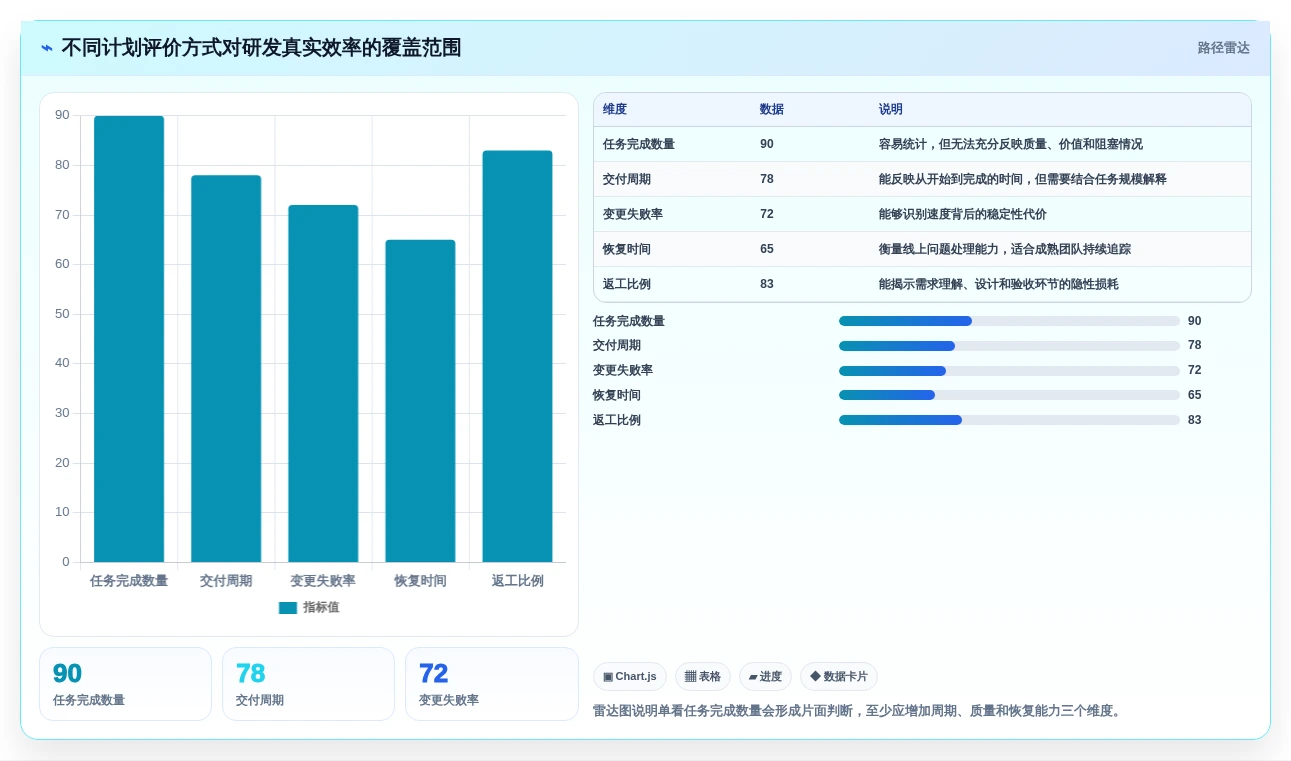Click the 返工比例 bar in chart
Viewport: 1291px width, 761px height.
tap(517, 357)
